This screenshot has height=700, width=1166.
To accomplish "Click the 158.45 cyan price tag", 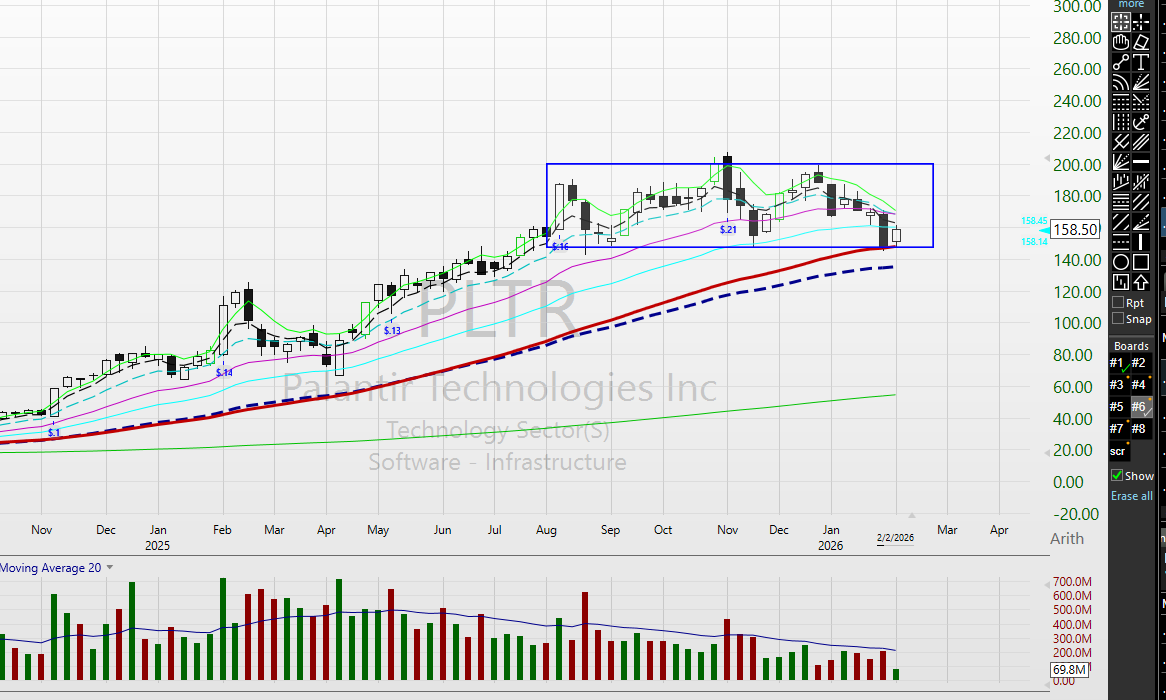I will pyautogui.click(x=1034, y=221).
